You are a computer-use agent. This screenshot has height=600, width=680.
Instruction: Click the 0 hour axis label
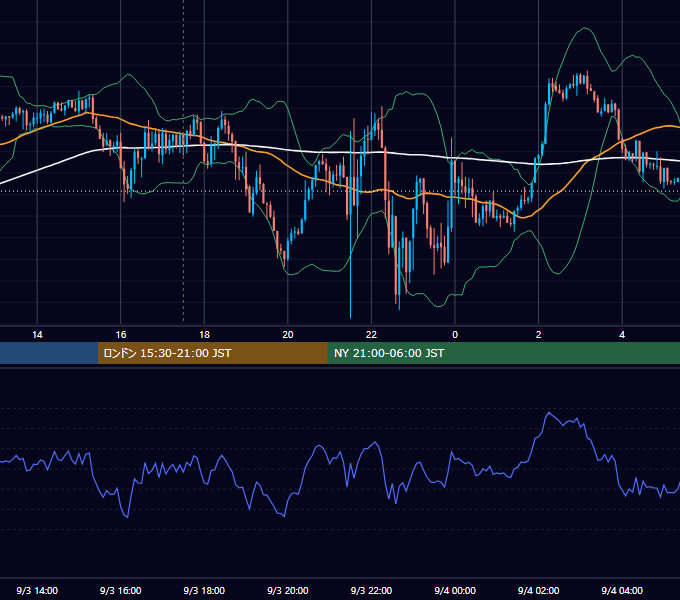pos(455,335)
